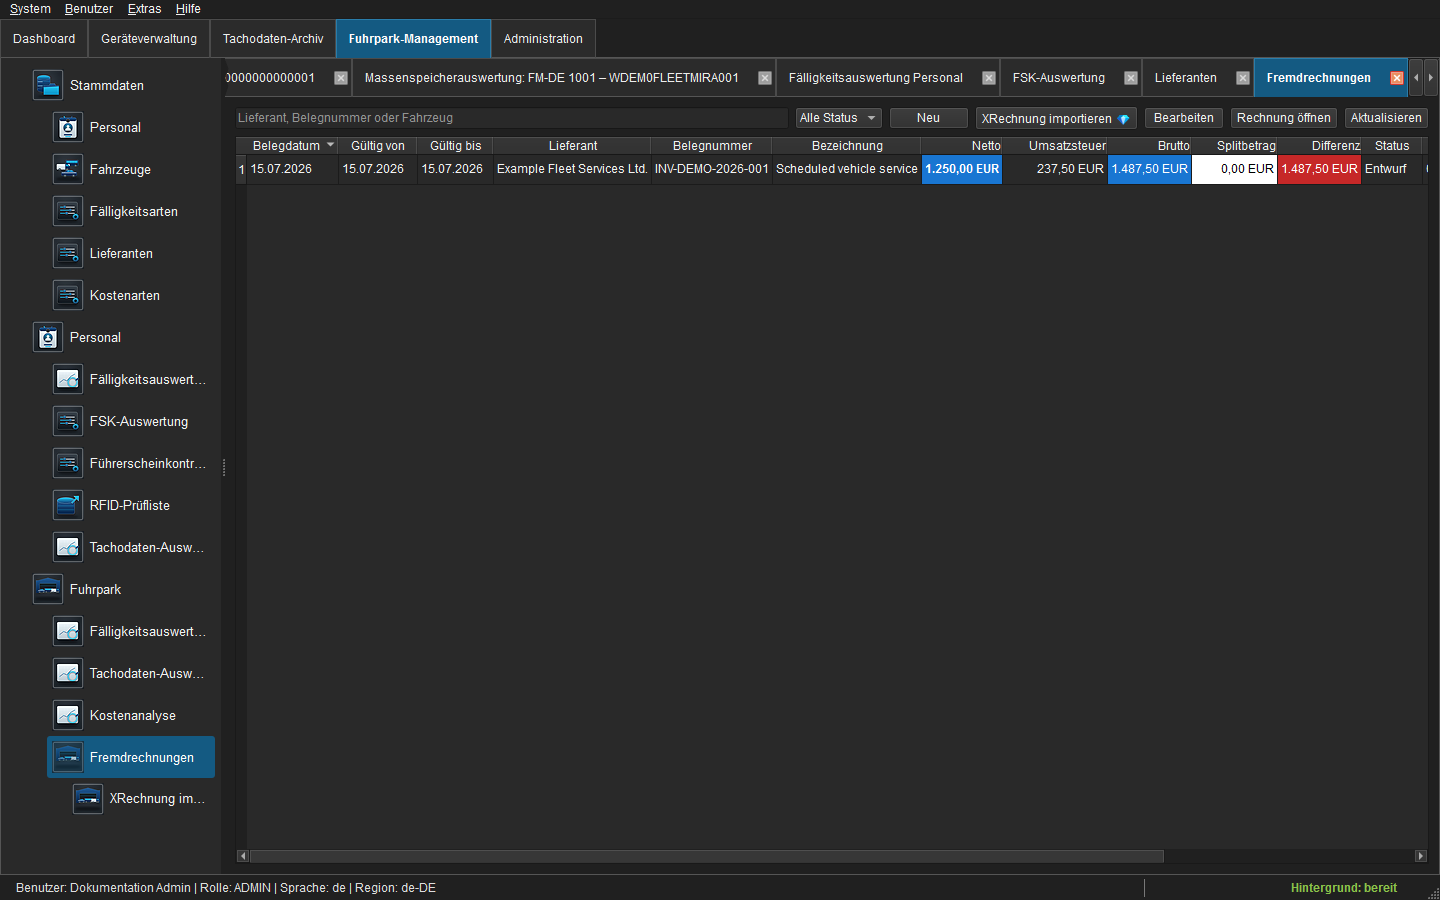Open the Kostenanalyse icon in sidebar
The height and width of the screenshot is (900, 1440).
68,715
